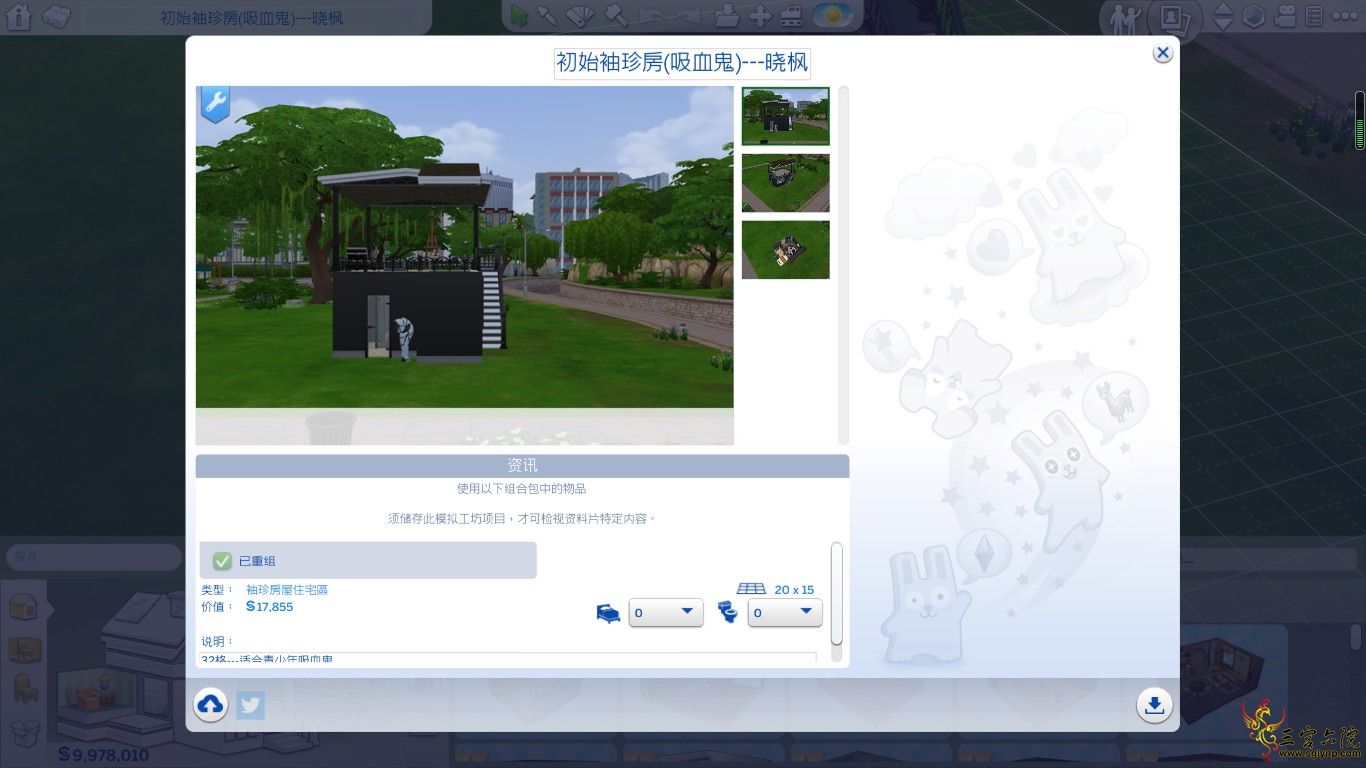Select the Move Lot cross-arrows tool
This screenshot has width=1366, height=768.
(x=760, y=16)
